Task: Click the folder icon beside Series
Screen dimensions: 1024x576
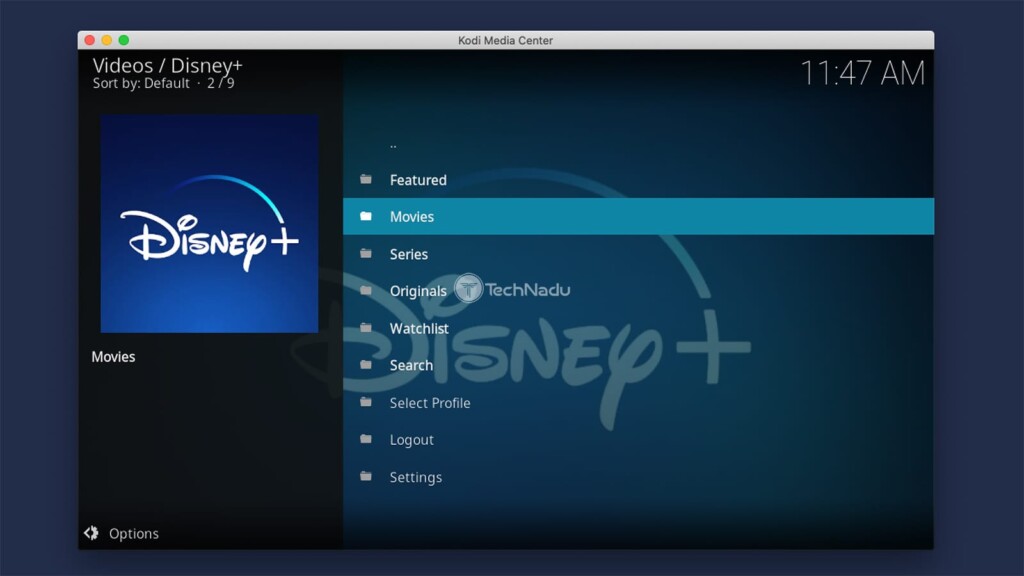Action: point(366,253)
